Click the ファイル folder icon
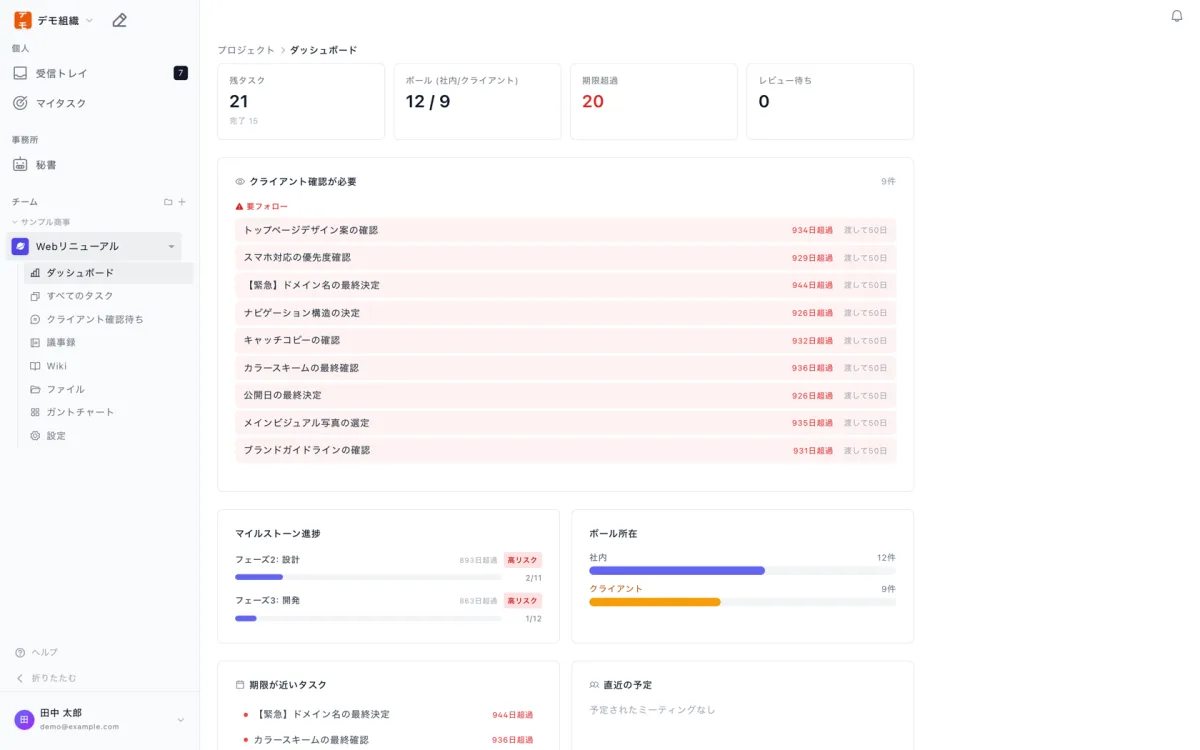The width and height of the screenshot is (1200, 750). pyautogui.click(x=35, y=389)
